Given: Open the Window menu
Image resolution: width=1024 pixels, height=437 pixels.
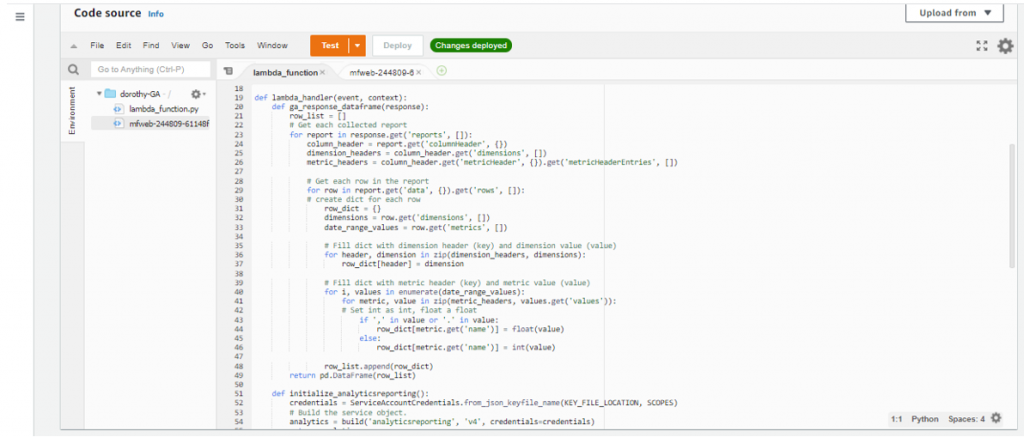Looking at the screenshot, I should (x=272, y=46).
